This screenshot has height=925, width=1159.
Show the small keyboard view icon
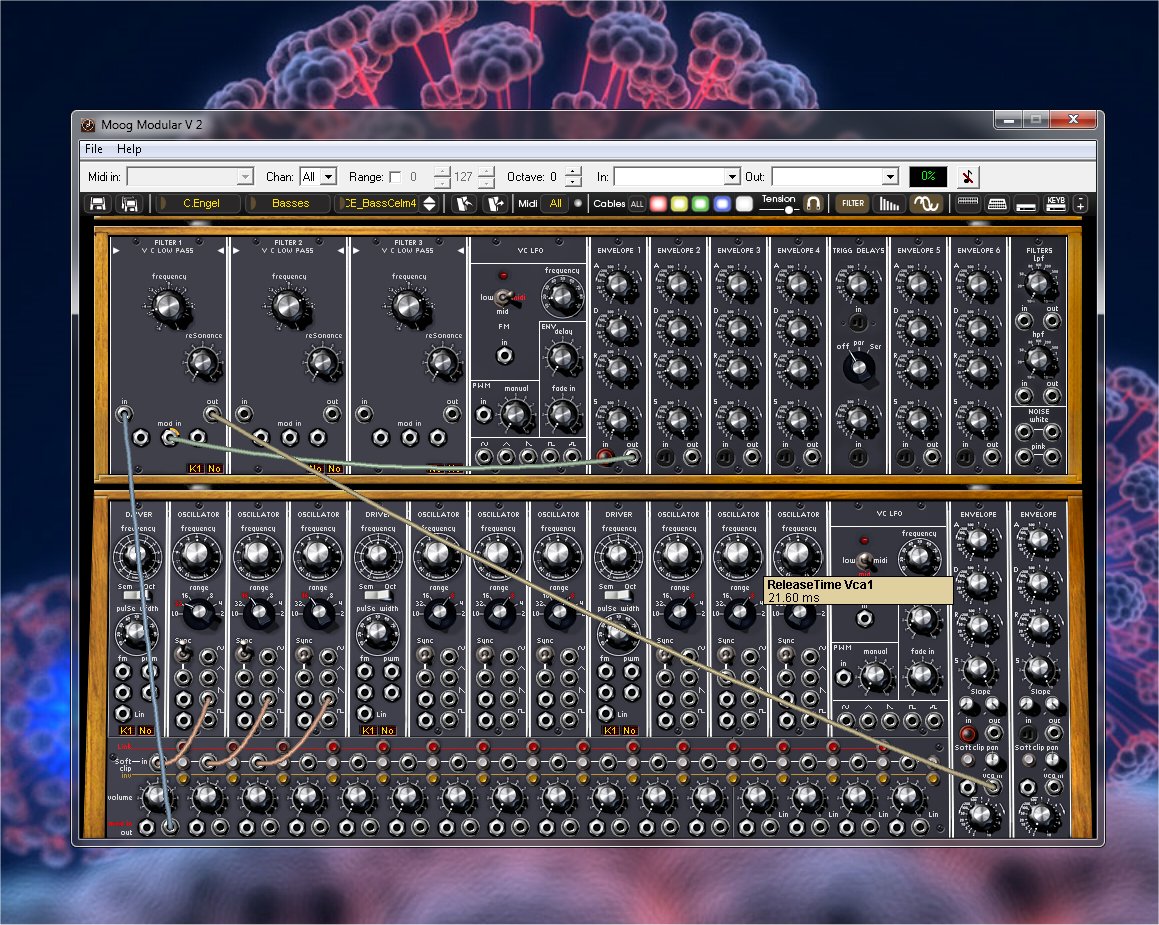(968, 203)
